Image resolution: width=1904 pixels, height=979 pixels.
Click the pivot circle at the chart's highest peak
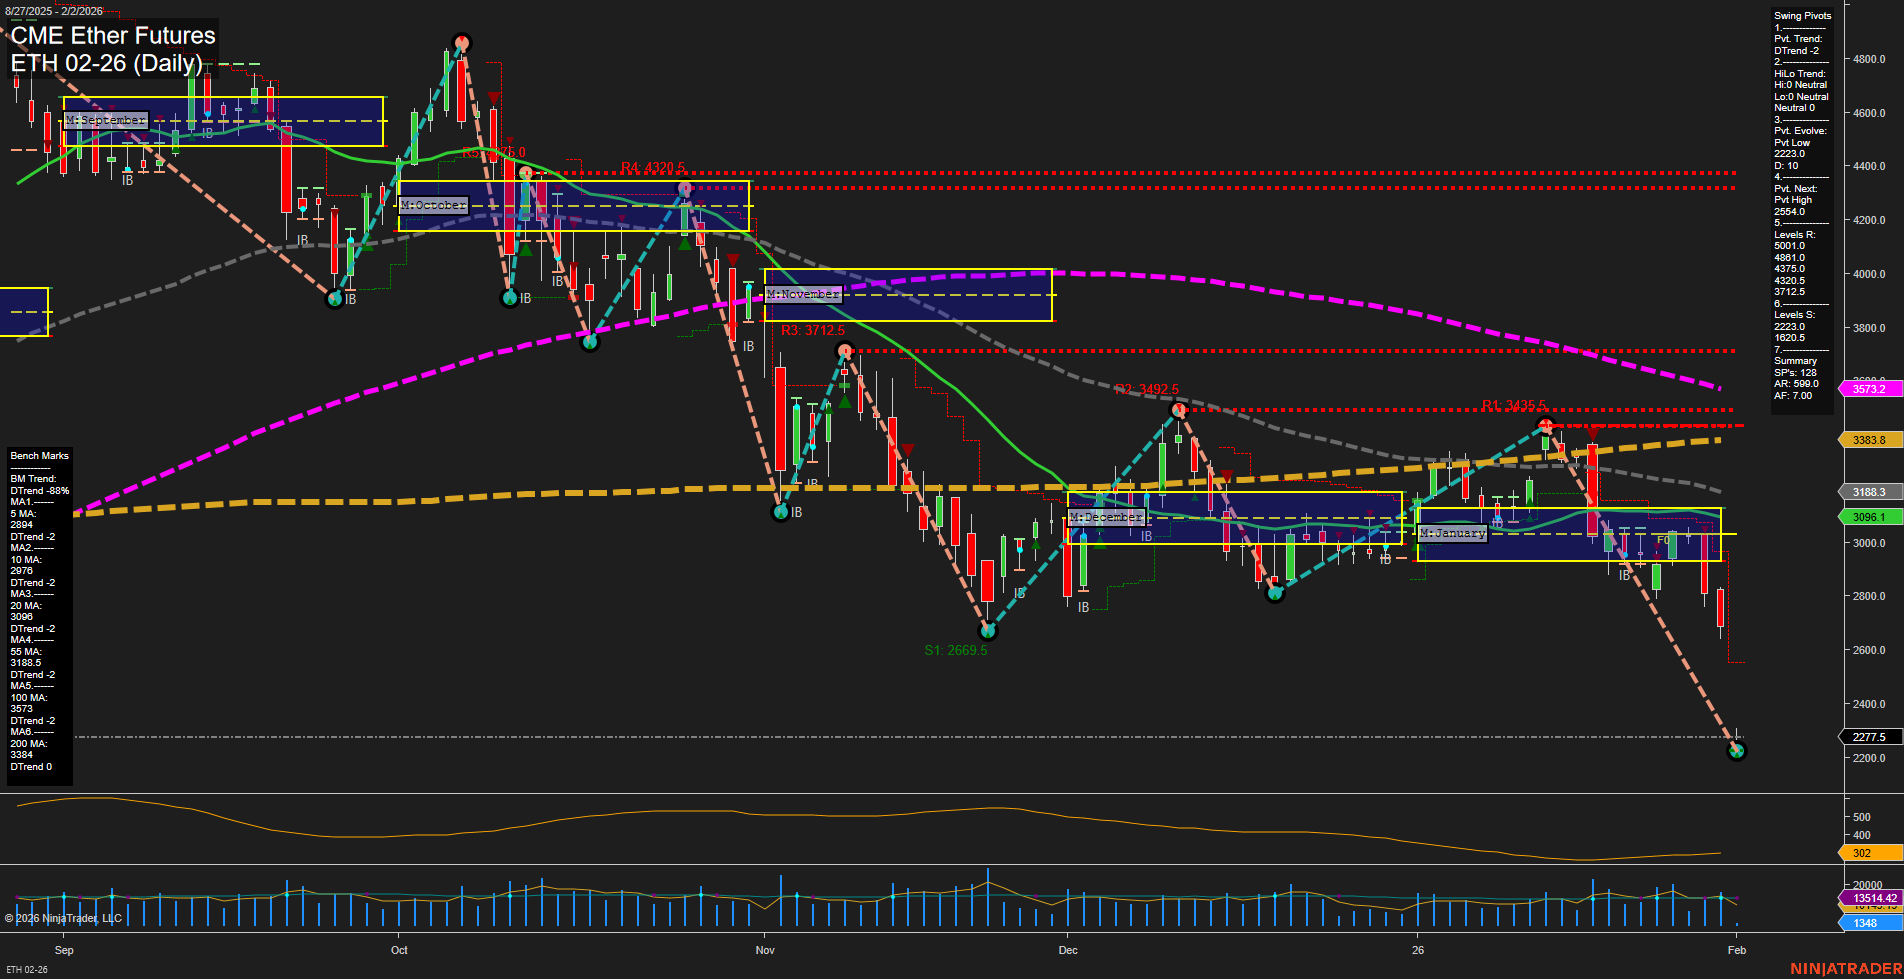[461, 42]
